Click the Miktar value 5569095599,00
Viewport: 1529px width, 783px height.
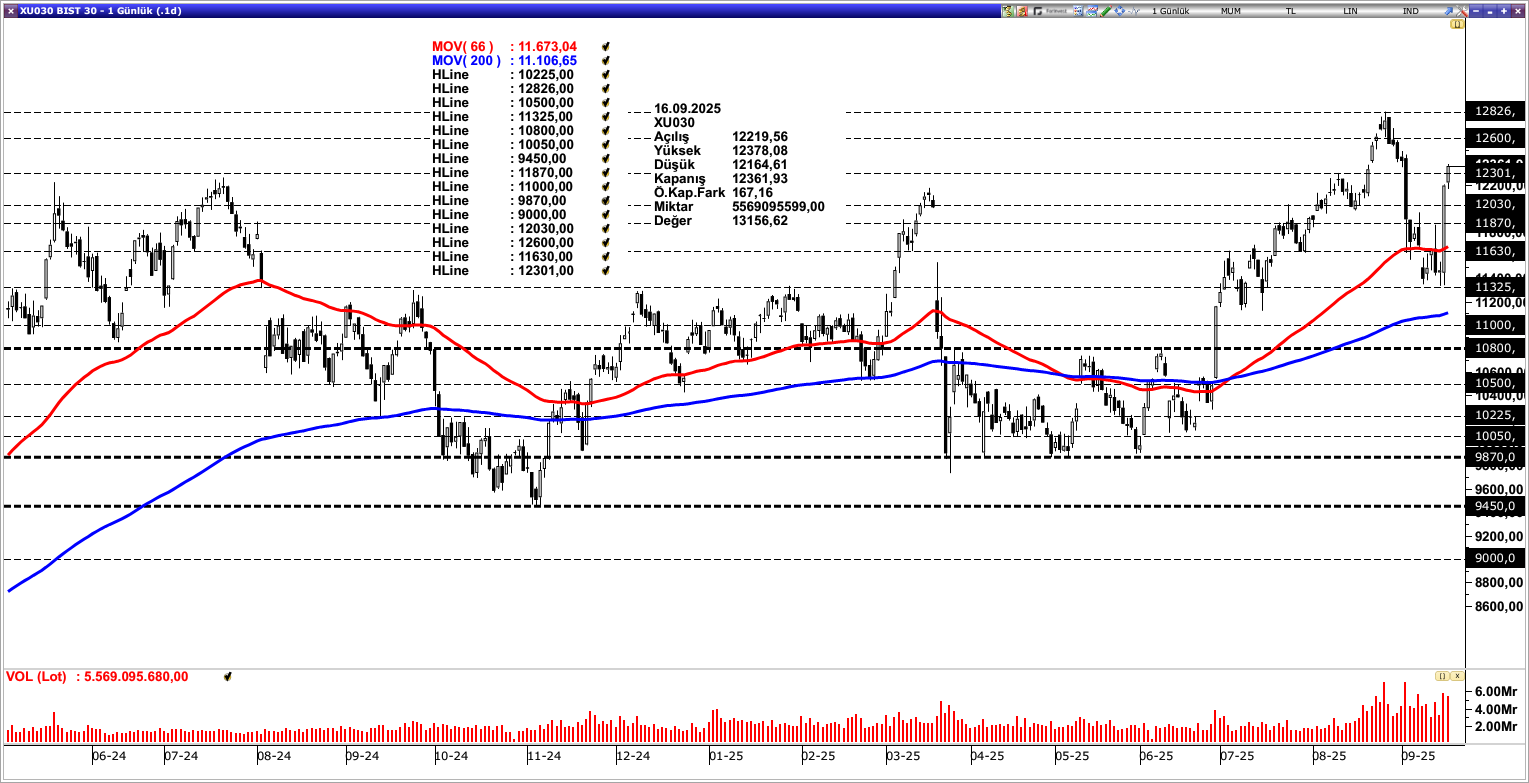pos(779,207)
